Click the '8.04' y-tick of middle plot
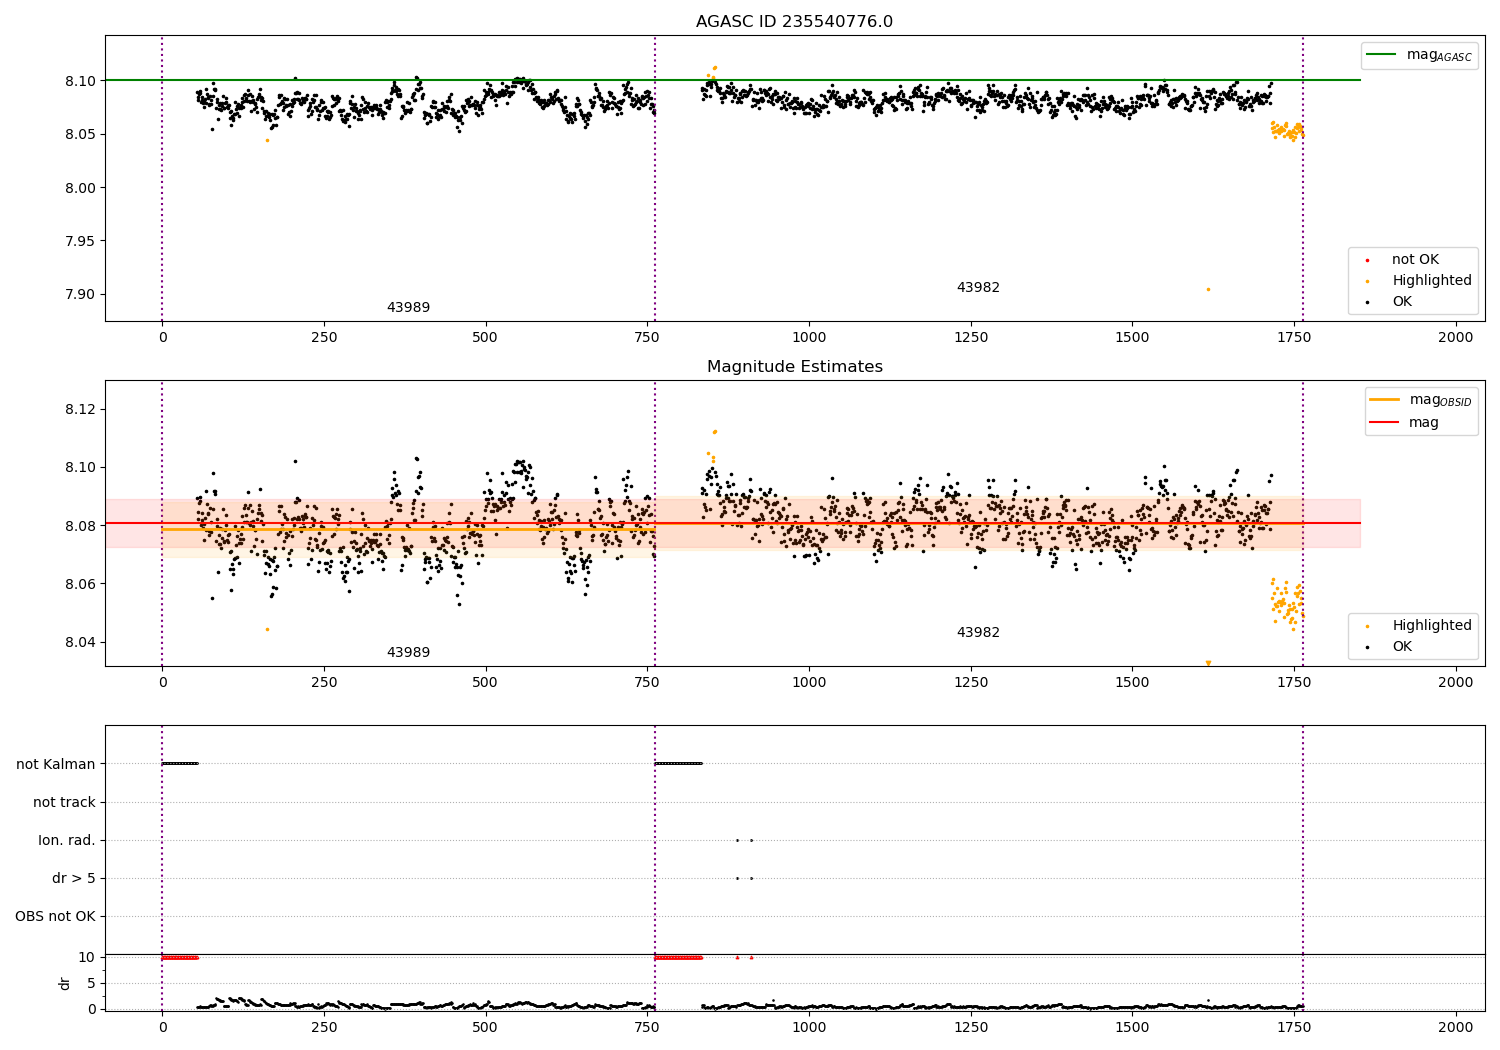The image size is (1500, 1050). pyautogui.click(x=81, y=642)
